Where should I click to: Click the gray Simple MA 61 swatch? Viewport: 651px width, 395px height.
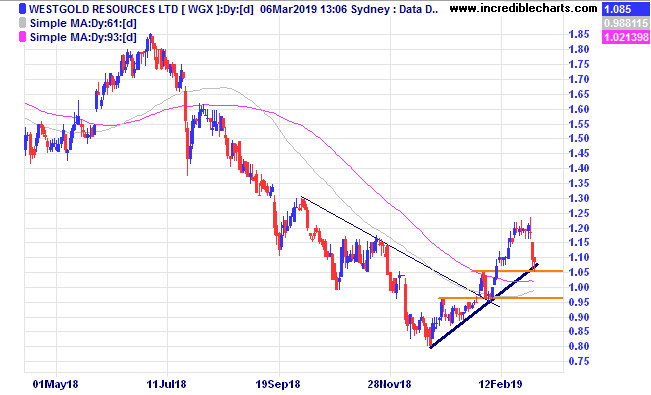coord(22,23)
